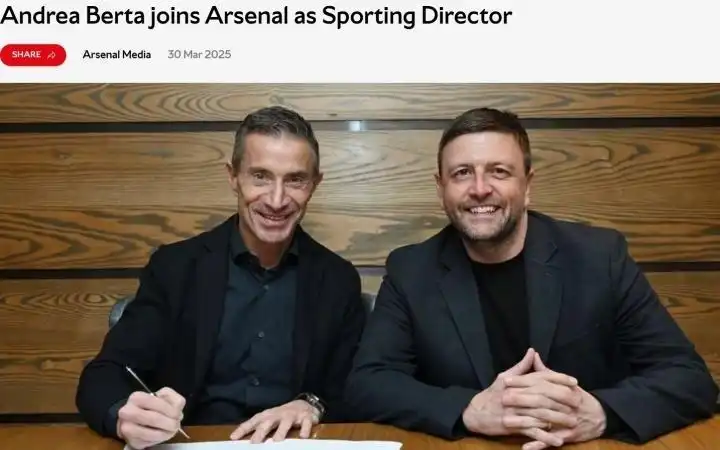This screenshot has width=720, height=450.
Task: Select the 30 Mar 2025 date
Action: tap(199, 55)
